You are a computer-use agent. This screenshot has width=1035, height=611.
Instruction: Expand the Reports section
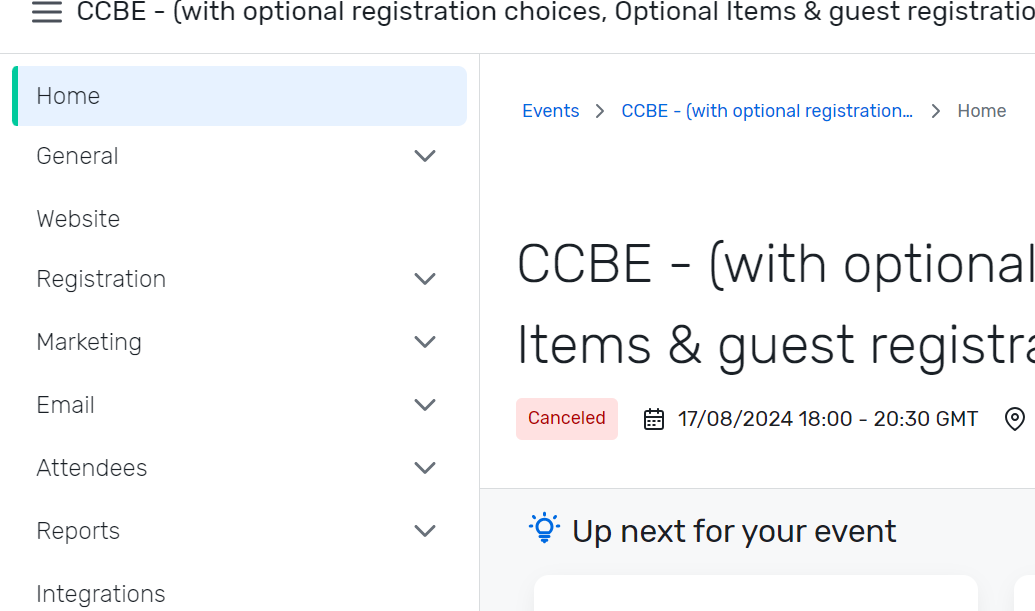point(424,531)
